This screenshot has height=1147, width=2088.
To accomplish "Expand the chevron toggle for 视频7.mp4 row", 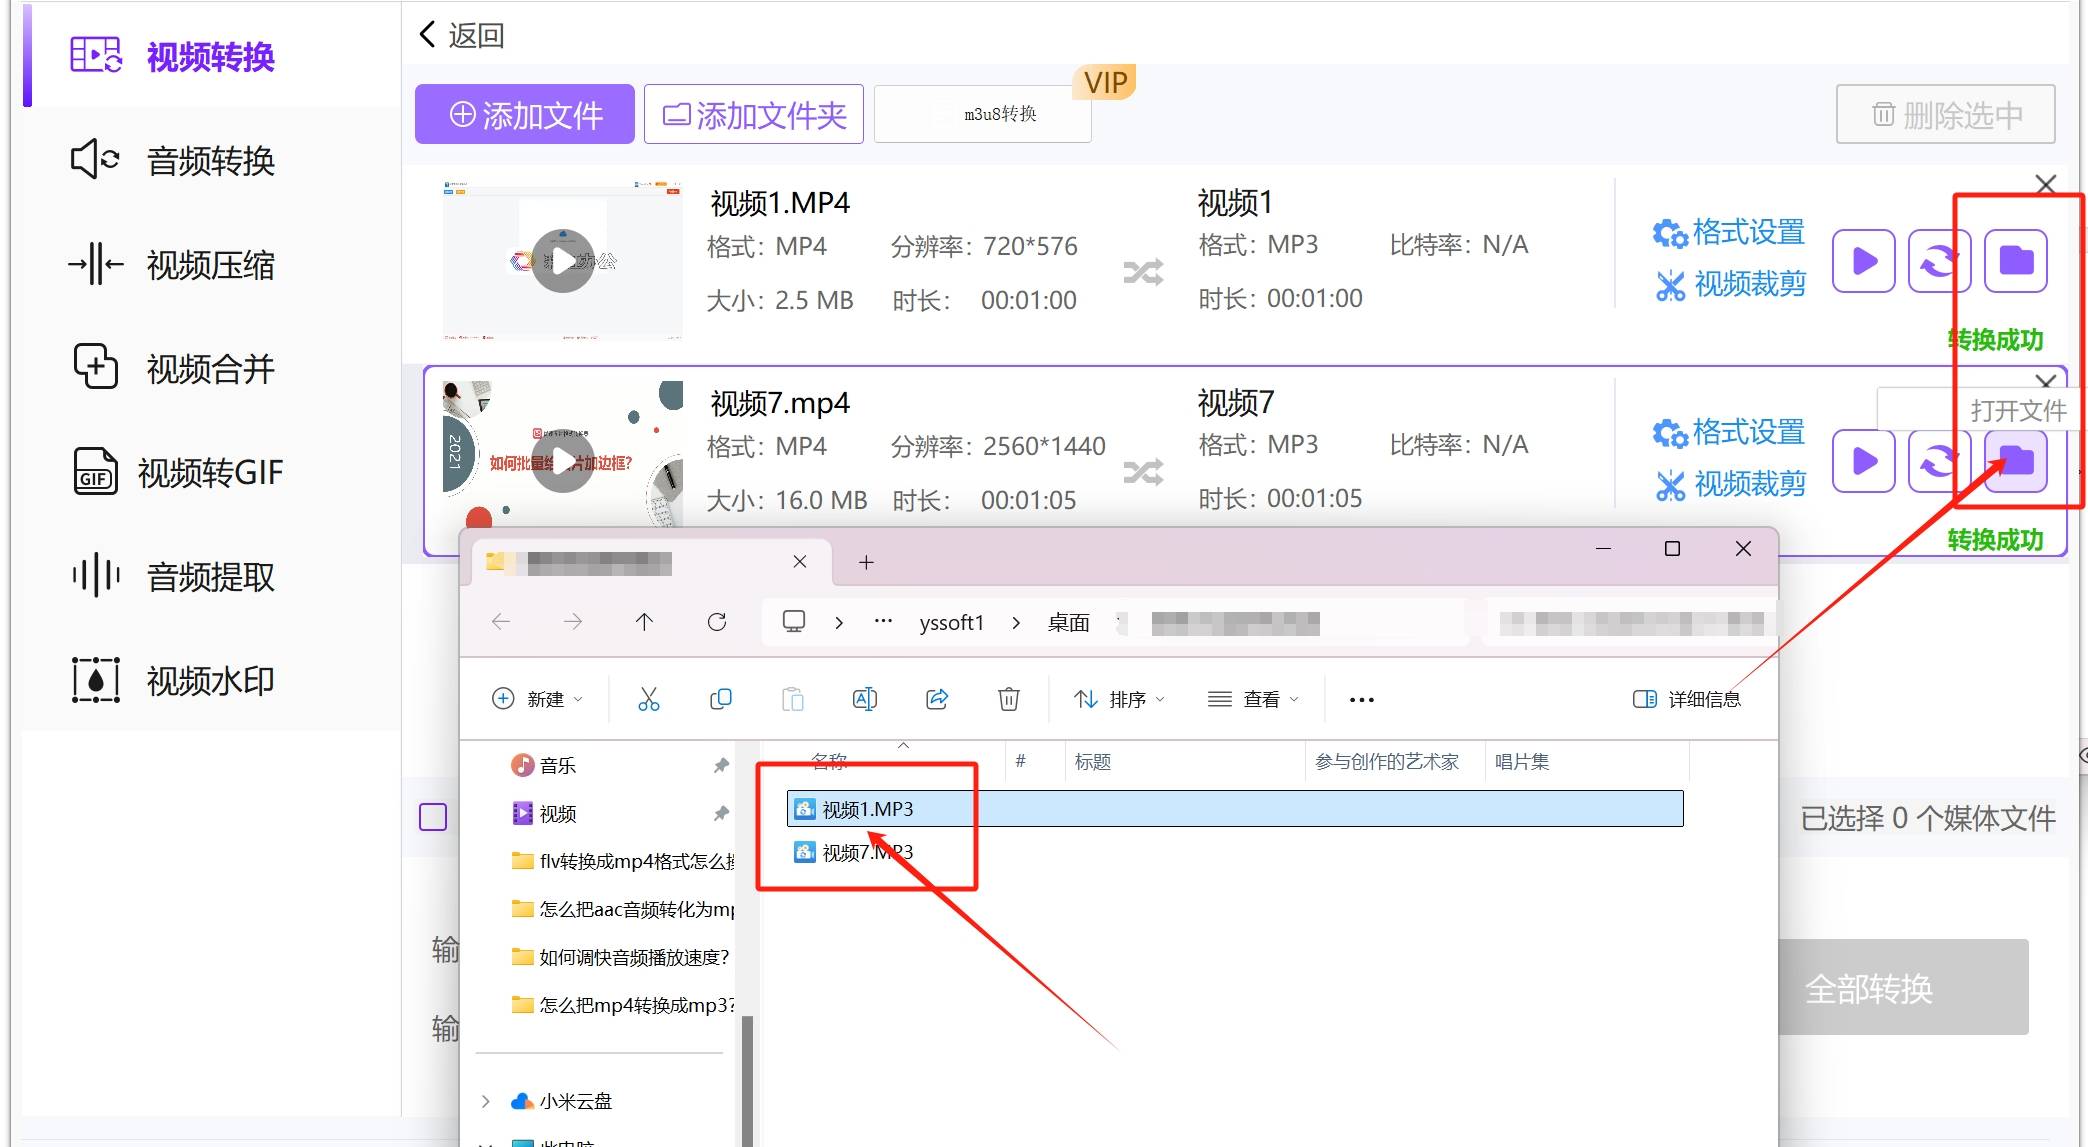I will 2046,380.
